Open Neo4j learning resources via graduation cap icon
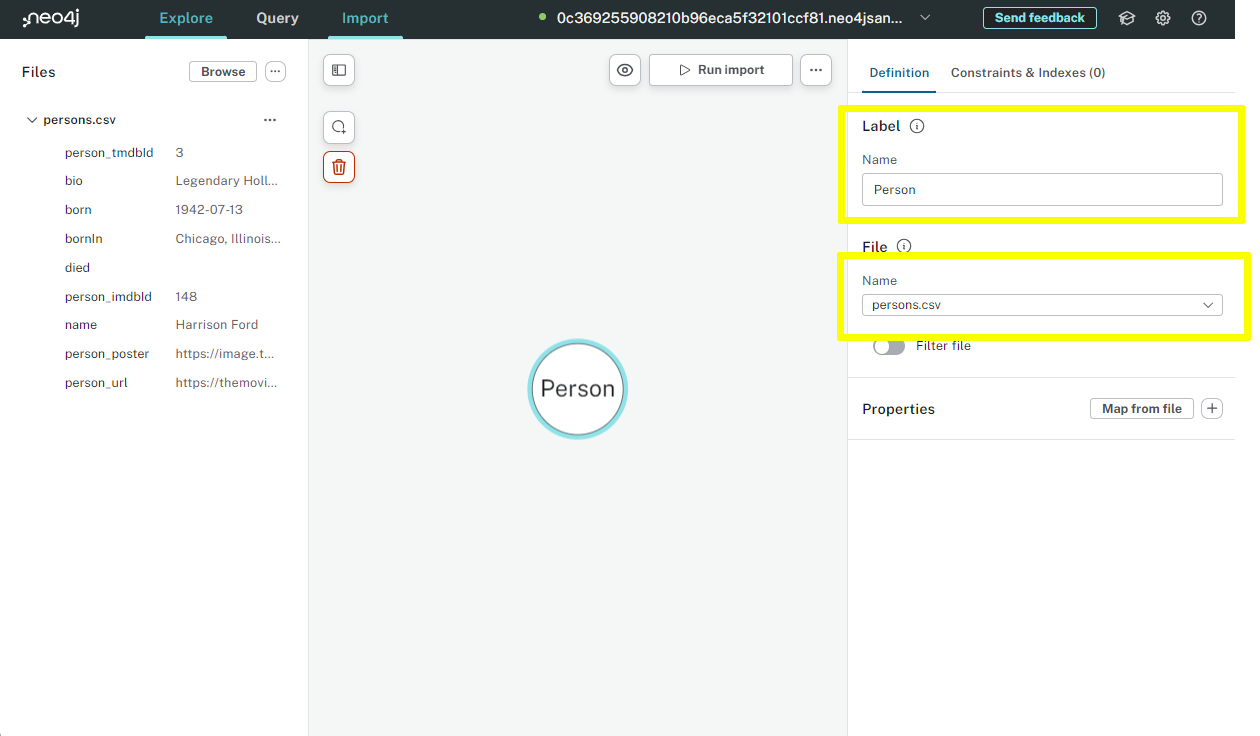Image resolution: width=1260 pixels, height=736 pixels. tap(1127, 18)
